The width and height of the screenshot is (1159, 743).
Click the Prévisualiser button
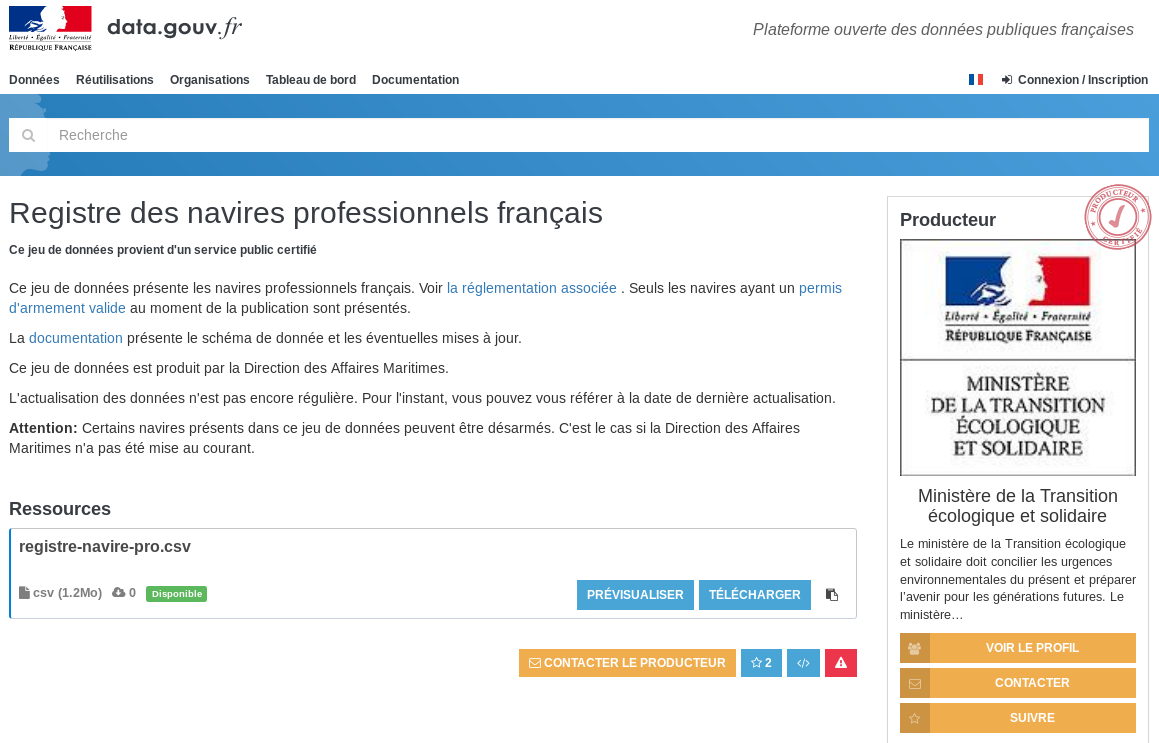coord(635,595)
